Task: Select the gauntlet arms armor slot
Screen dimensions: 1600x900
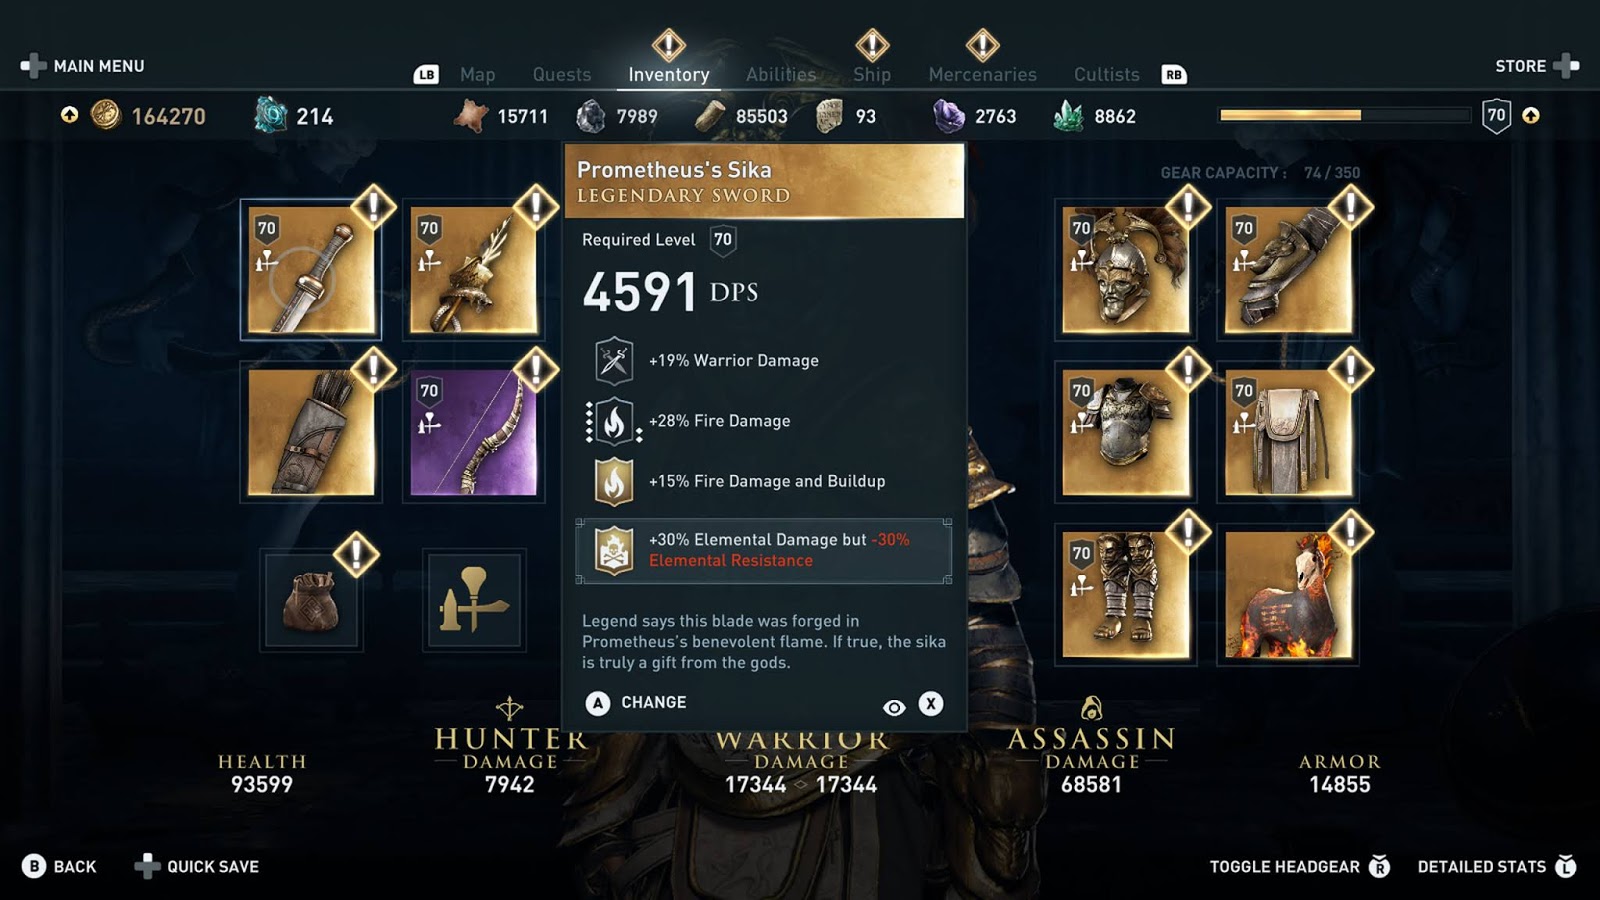Action: point(1288,270)
